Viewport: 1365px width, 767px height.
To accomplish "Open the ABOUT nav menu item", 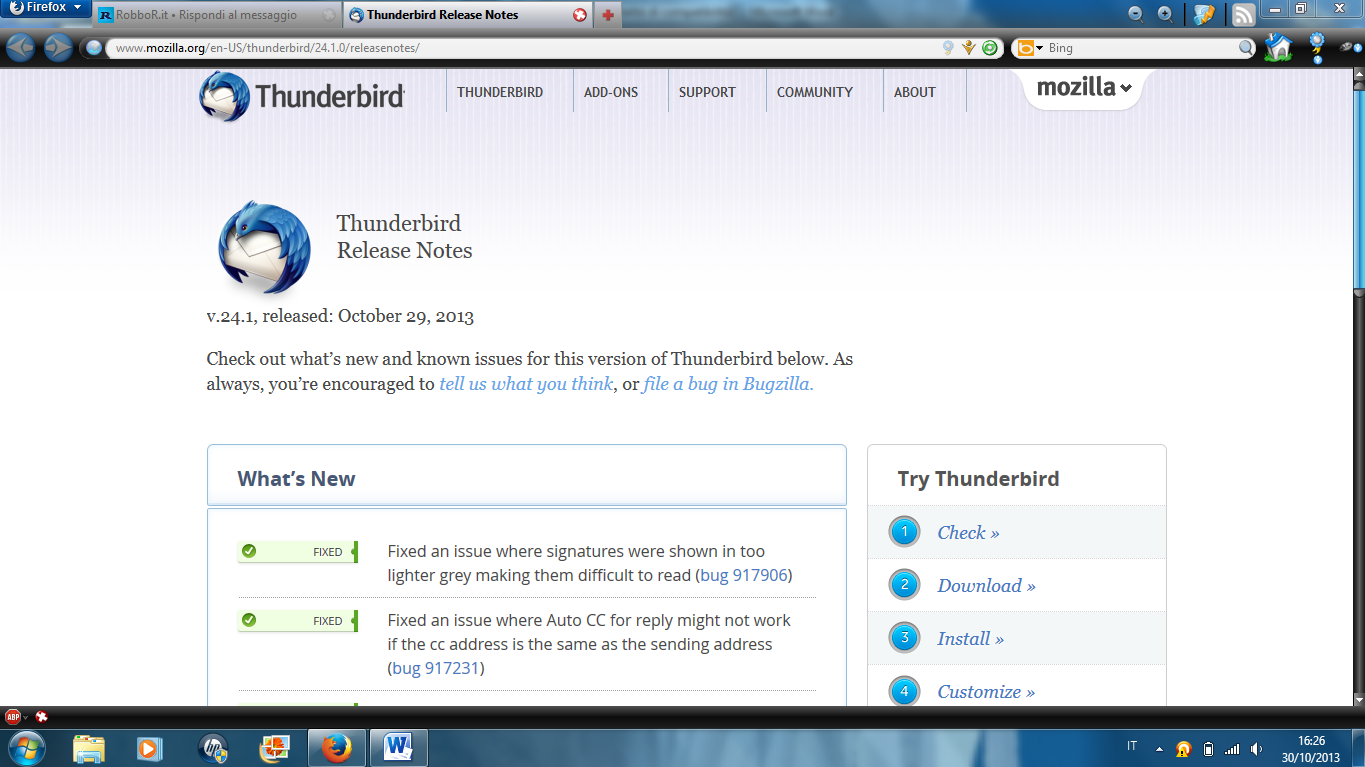I will (915, 92).
